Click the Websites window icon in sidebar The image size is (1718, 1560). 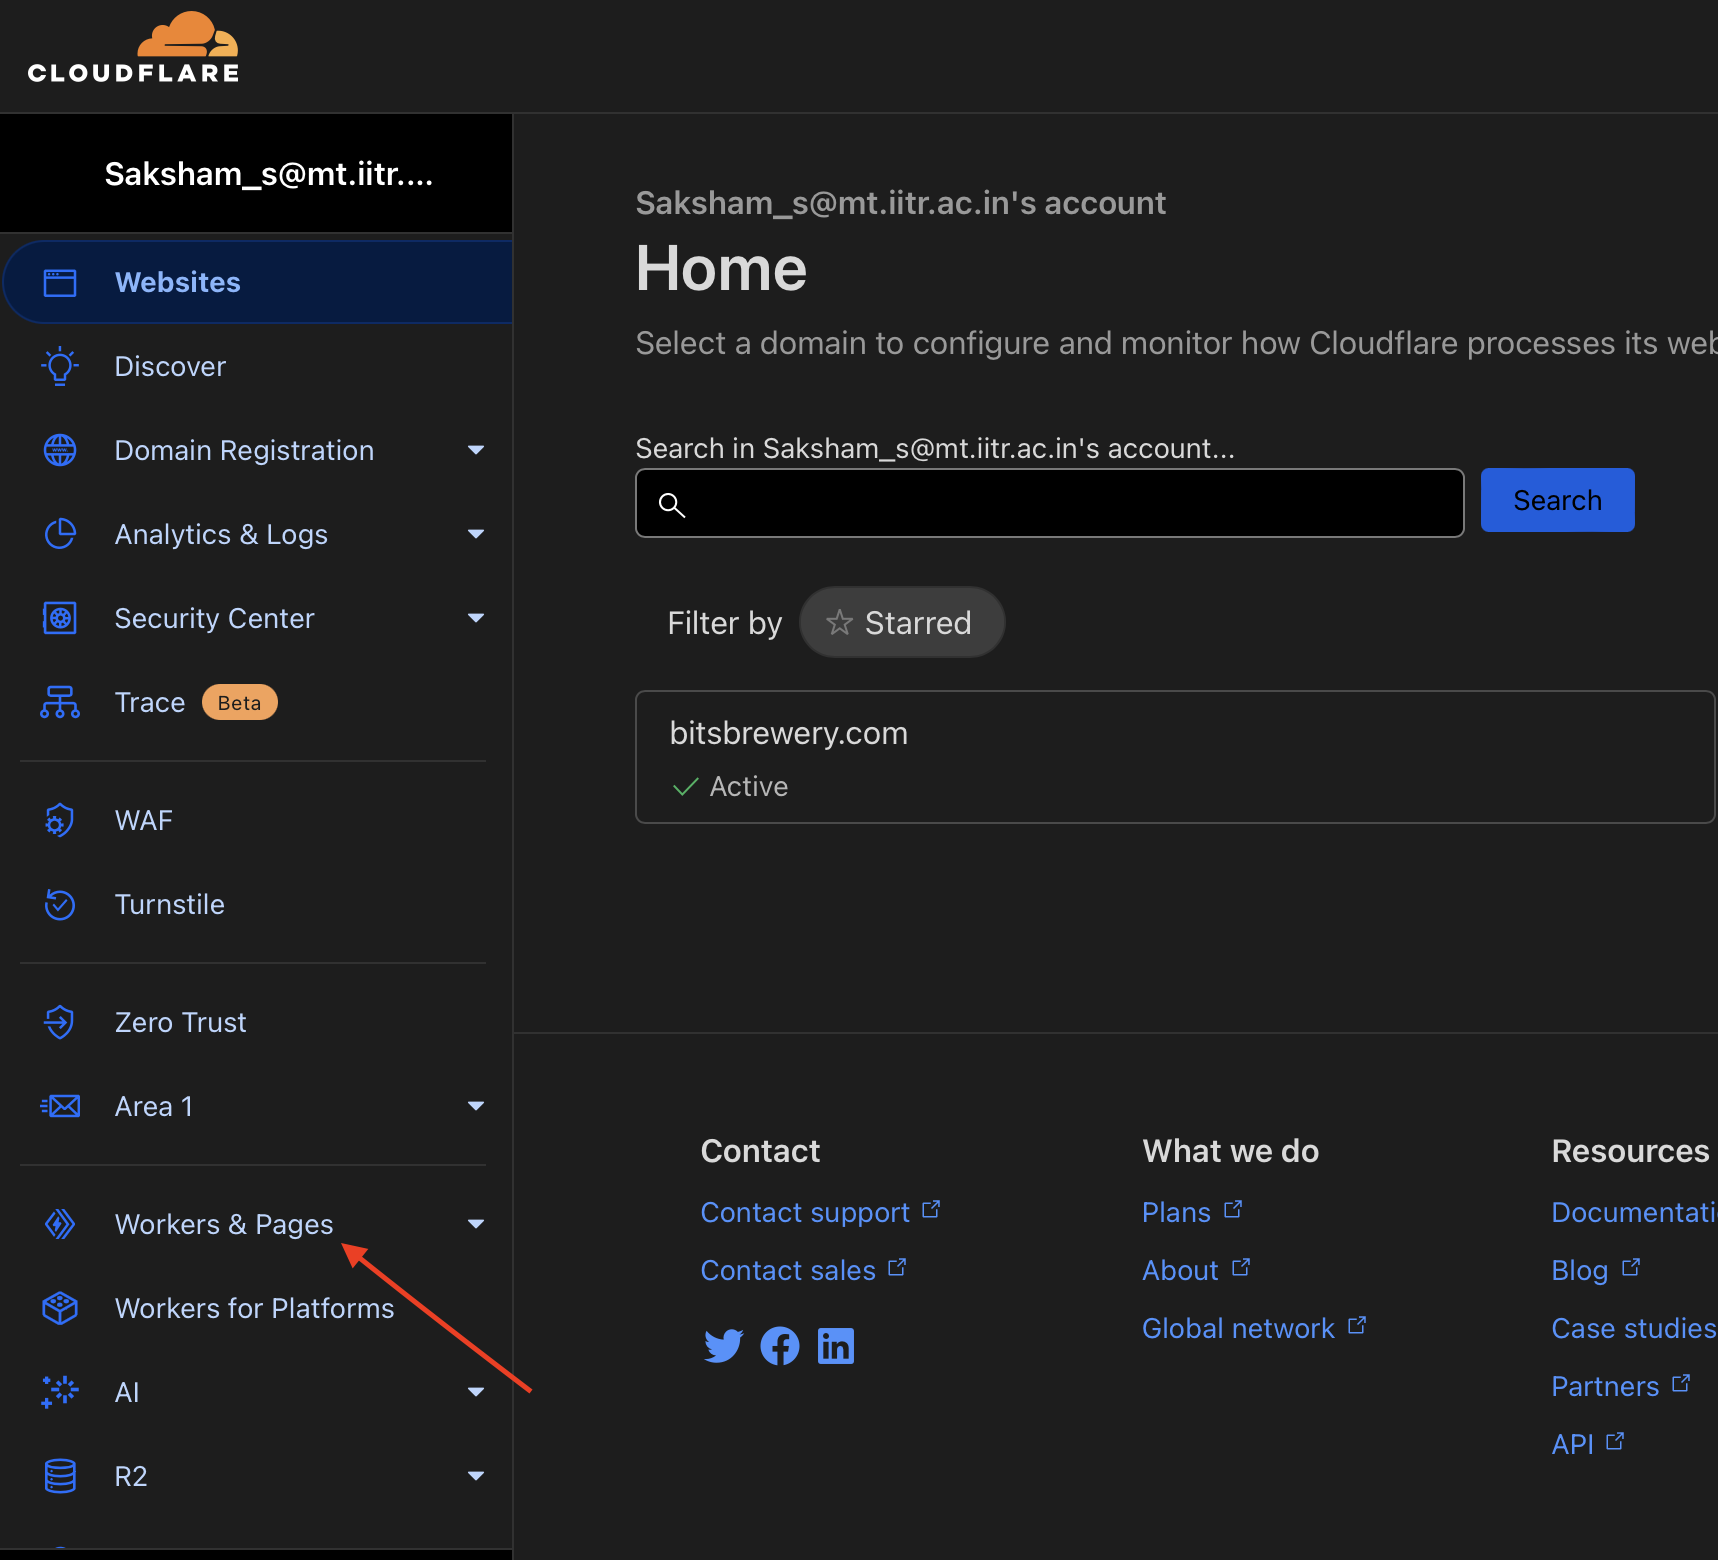(60, 283)
